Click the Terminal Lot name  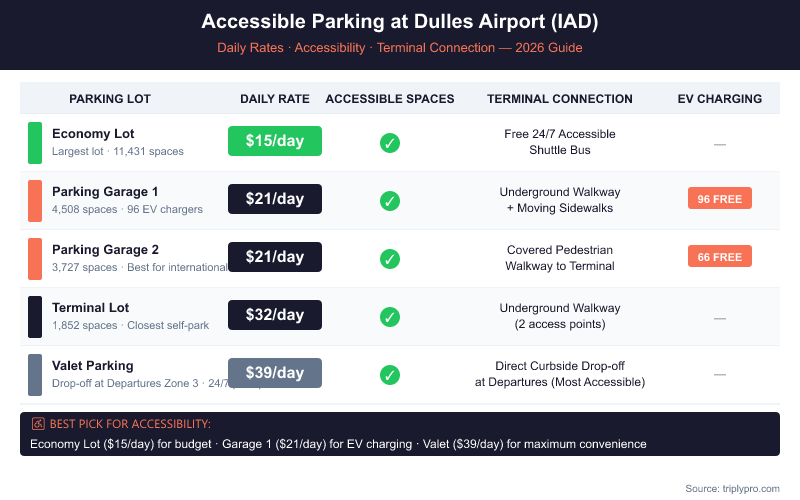[91, 308]
